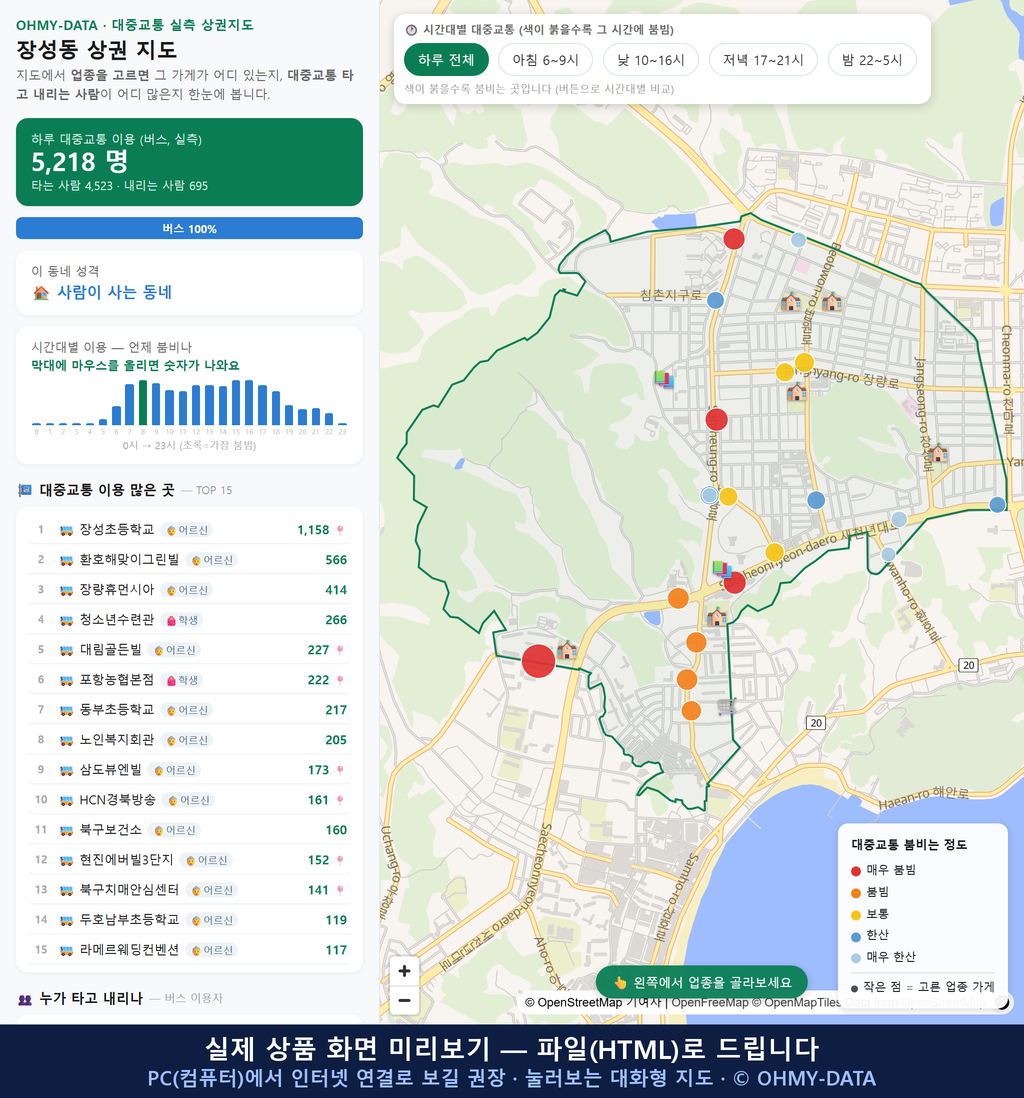This screenshot has width=1024, height=1098.
Task: Click pin icon in 삼도뷰엔빌 row
Action: pos(340,770)
